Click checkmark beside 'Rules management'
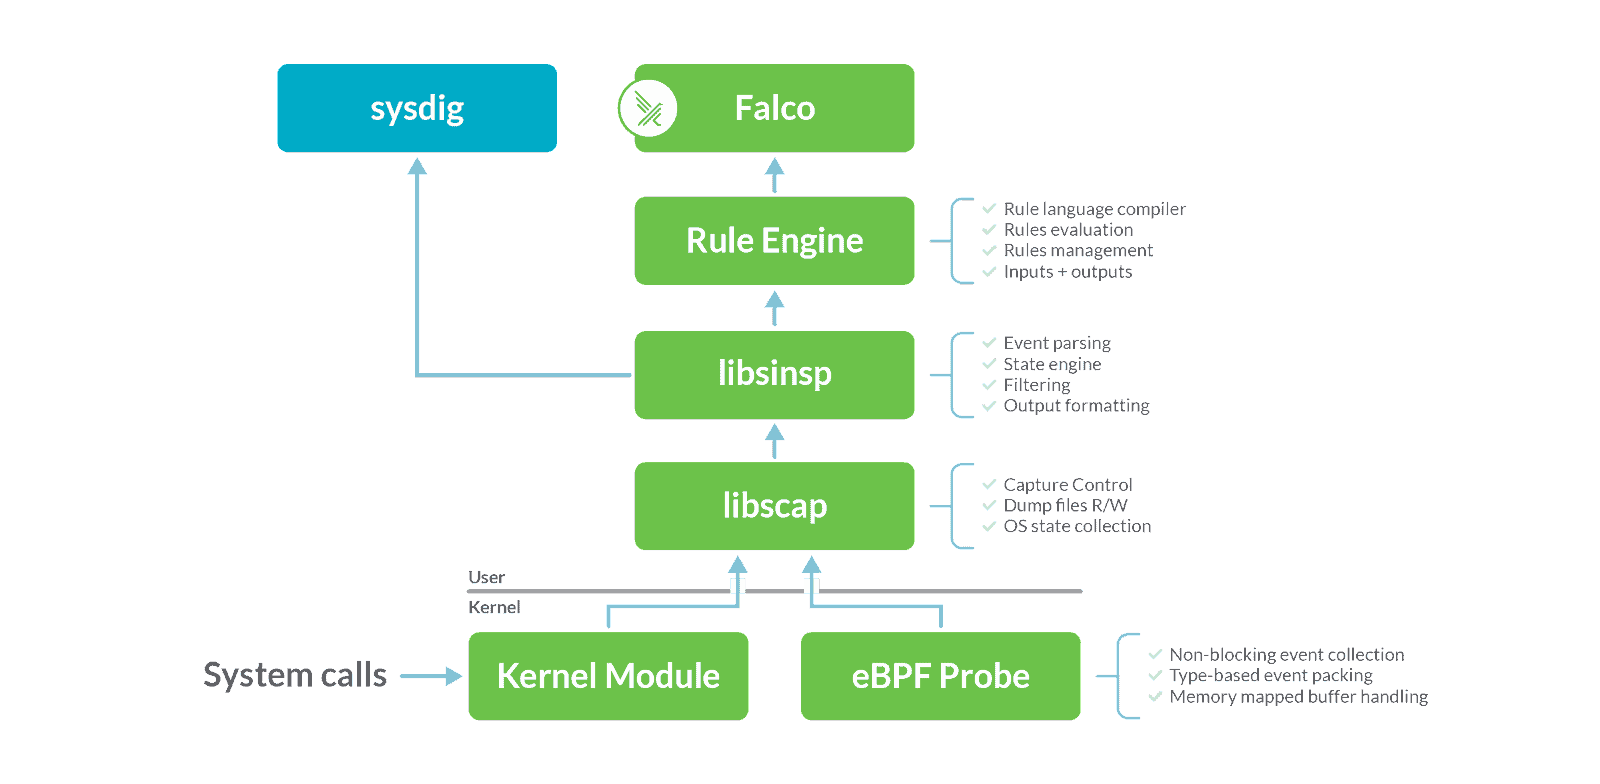1600x784 pixels. coord(989,251)
